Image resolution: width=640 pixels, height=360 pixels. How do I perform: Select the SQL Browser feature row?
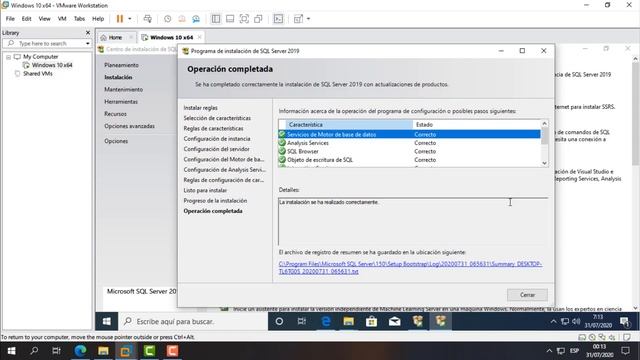(409, 151)
